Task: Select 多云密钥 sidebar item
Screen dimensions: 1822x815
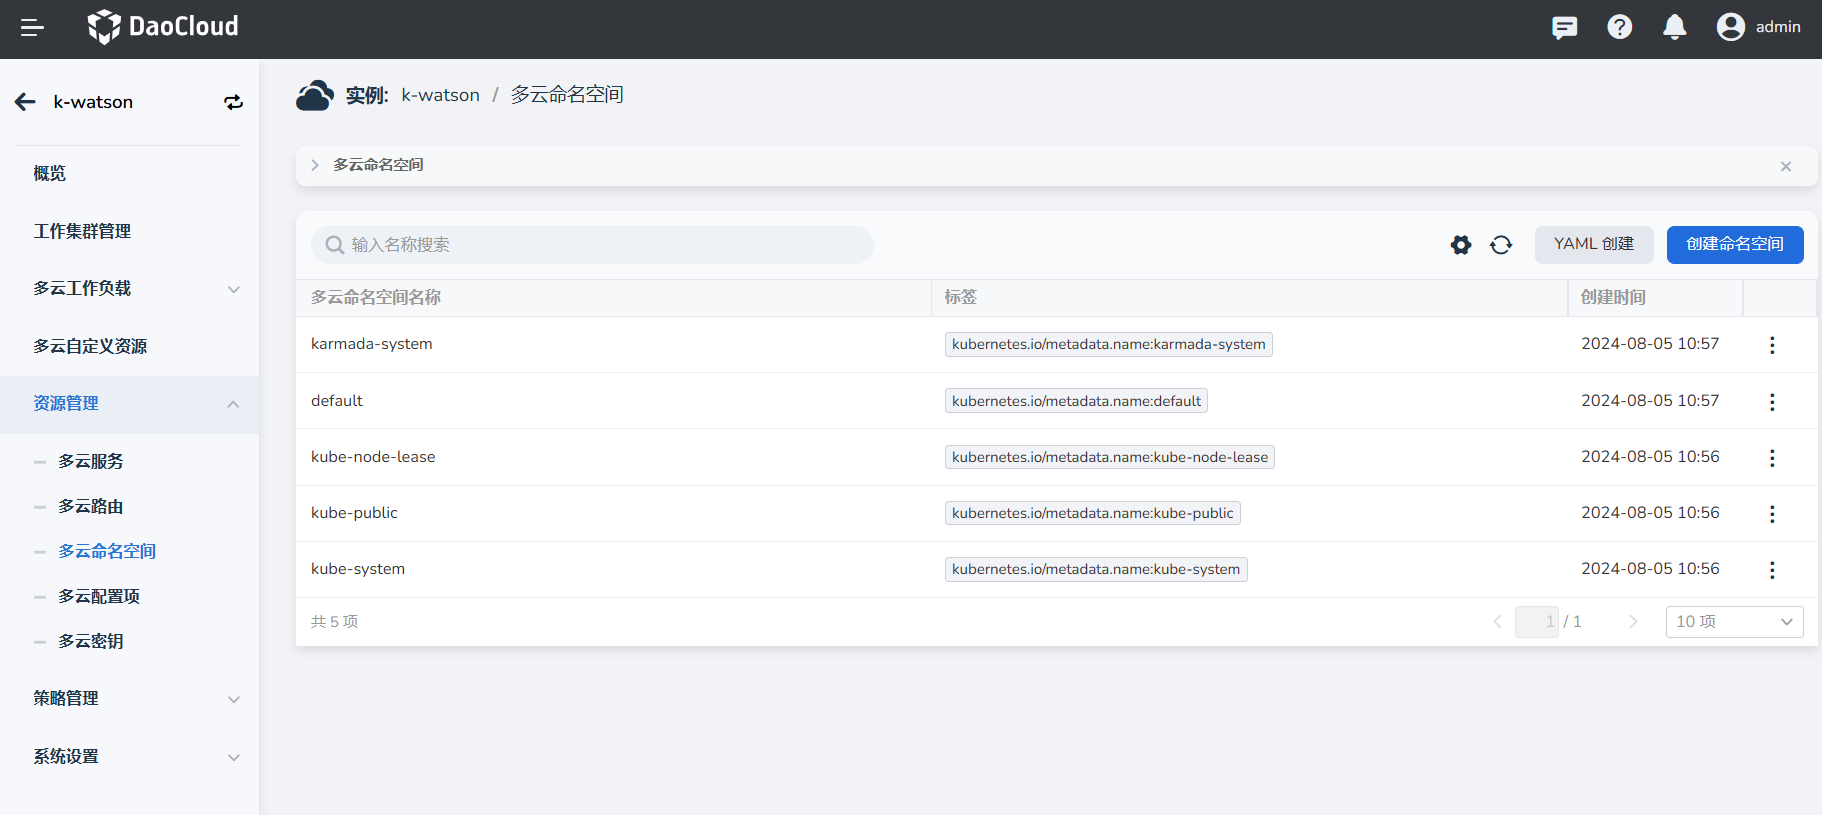Action: [x=91, y=642]
